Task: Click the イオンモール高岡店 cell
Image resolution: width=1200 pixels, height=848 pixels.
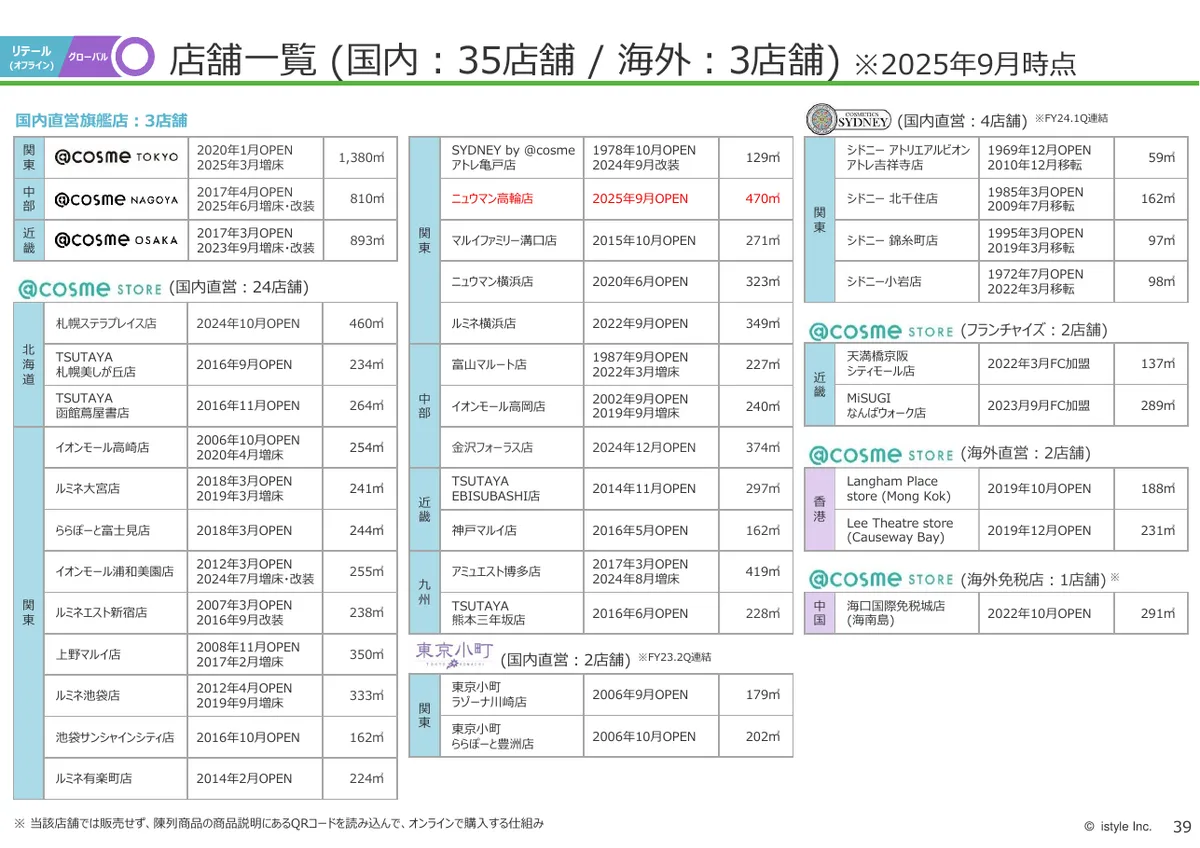Action: click(511, 406)
